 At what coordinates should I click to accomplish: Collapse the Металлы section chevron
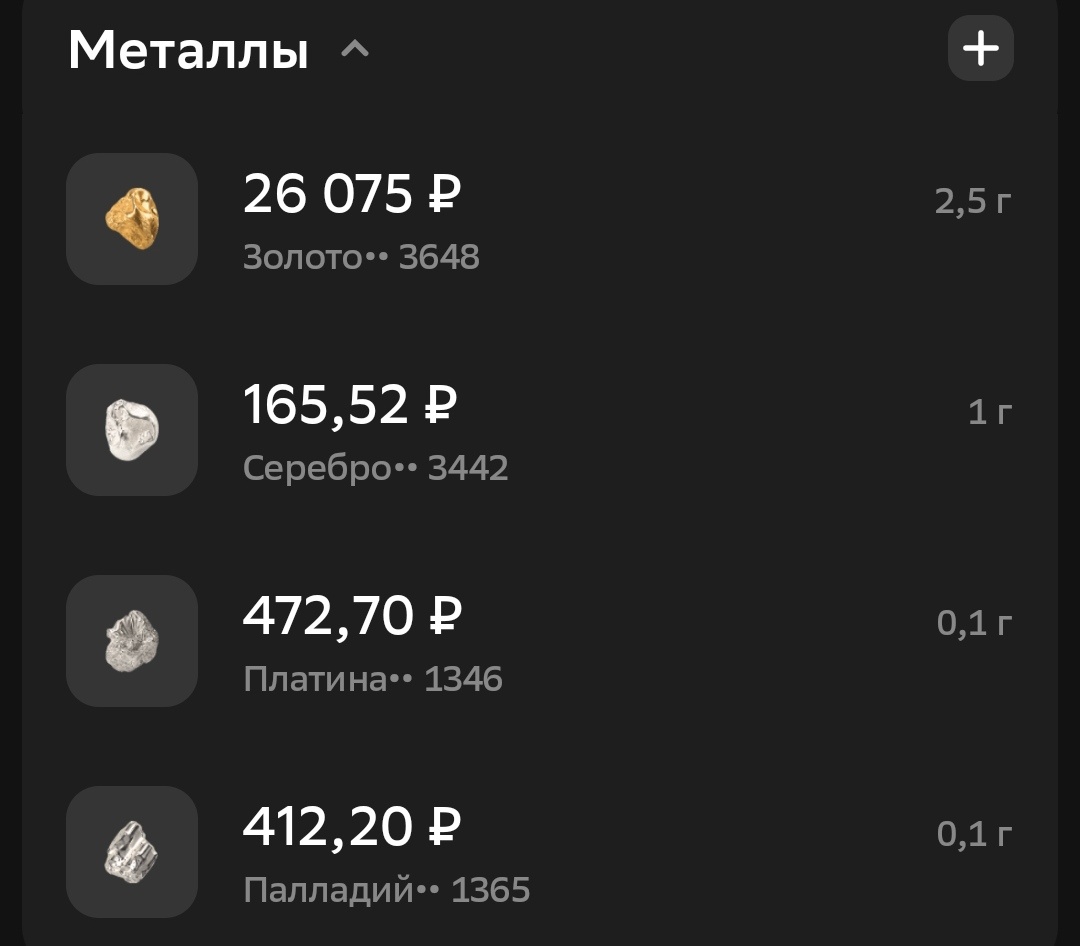[x=355, y=48]
